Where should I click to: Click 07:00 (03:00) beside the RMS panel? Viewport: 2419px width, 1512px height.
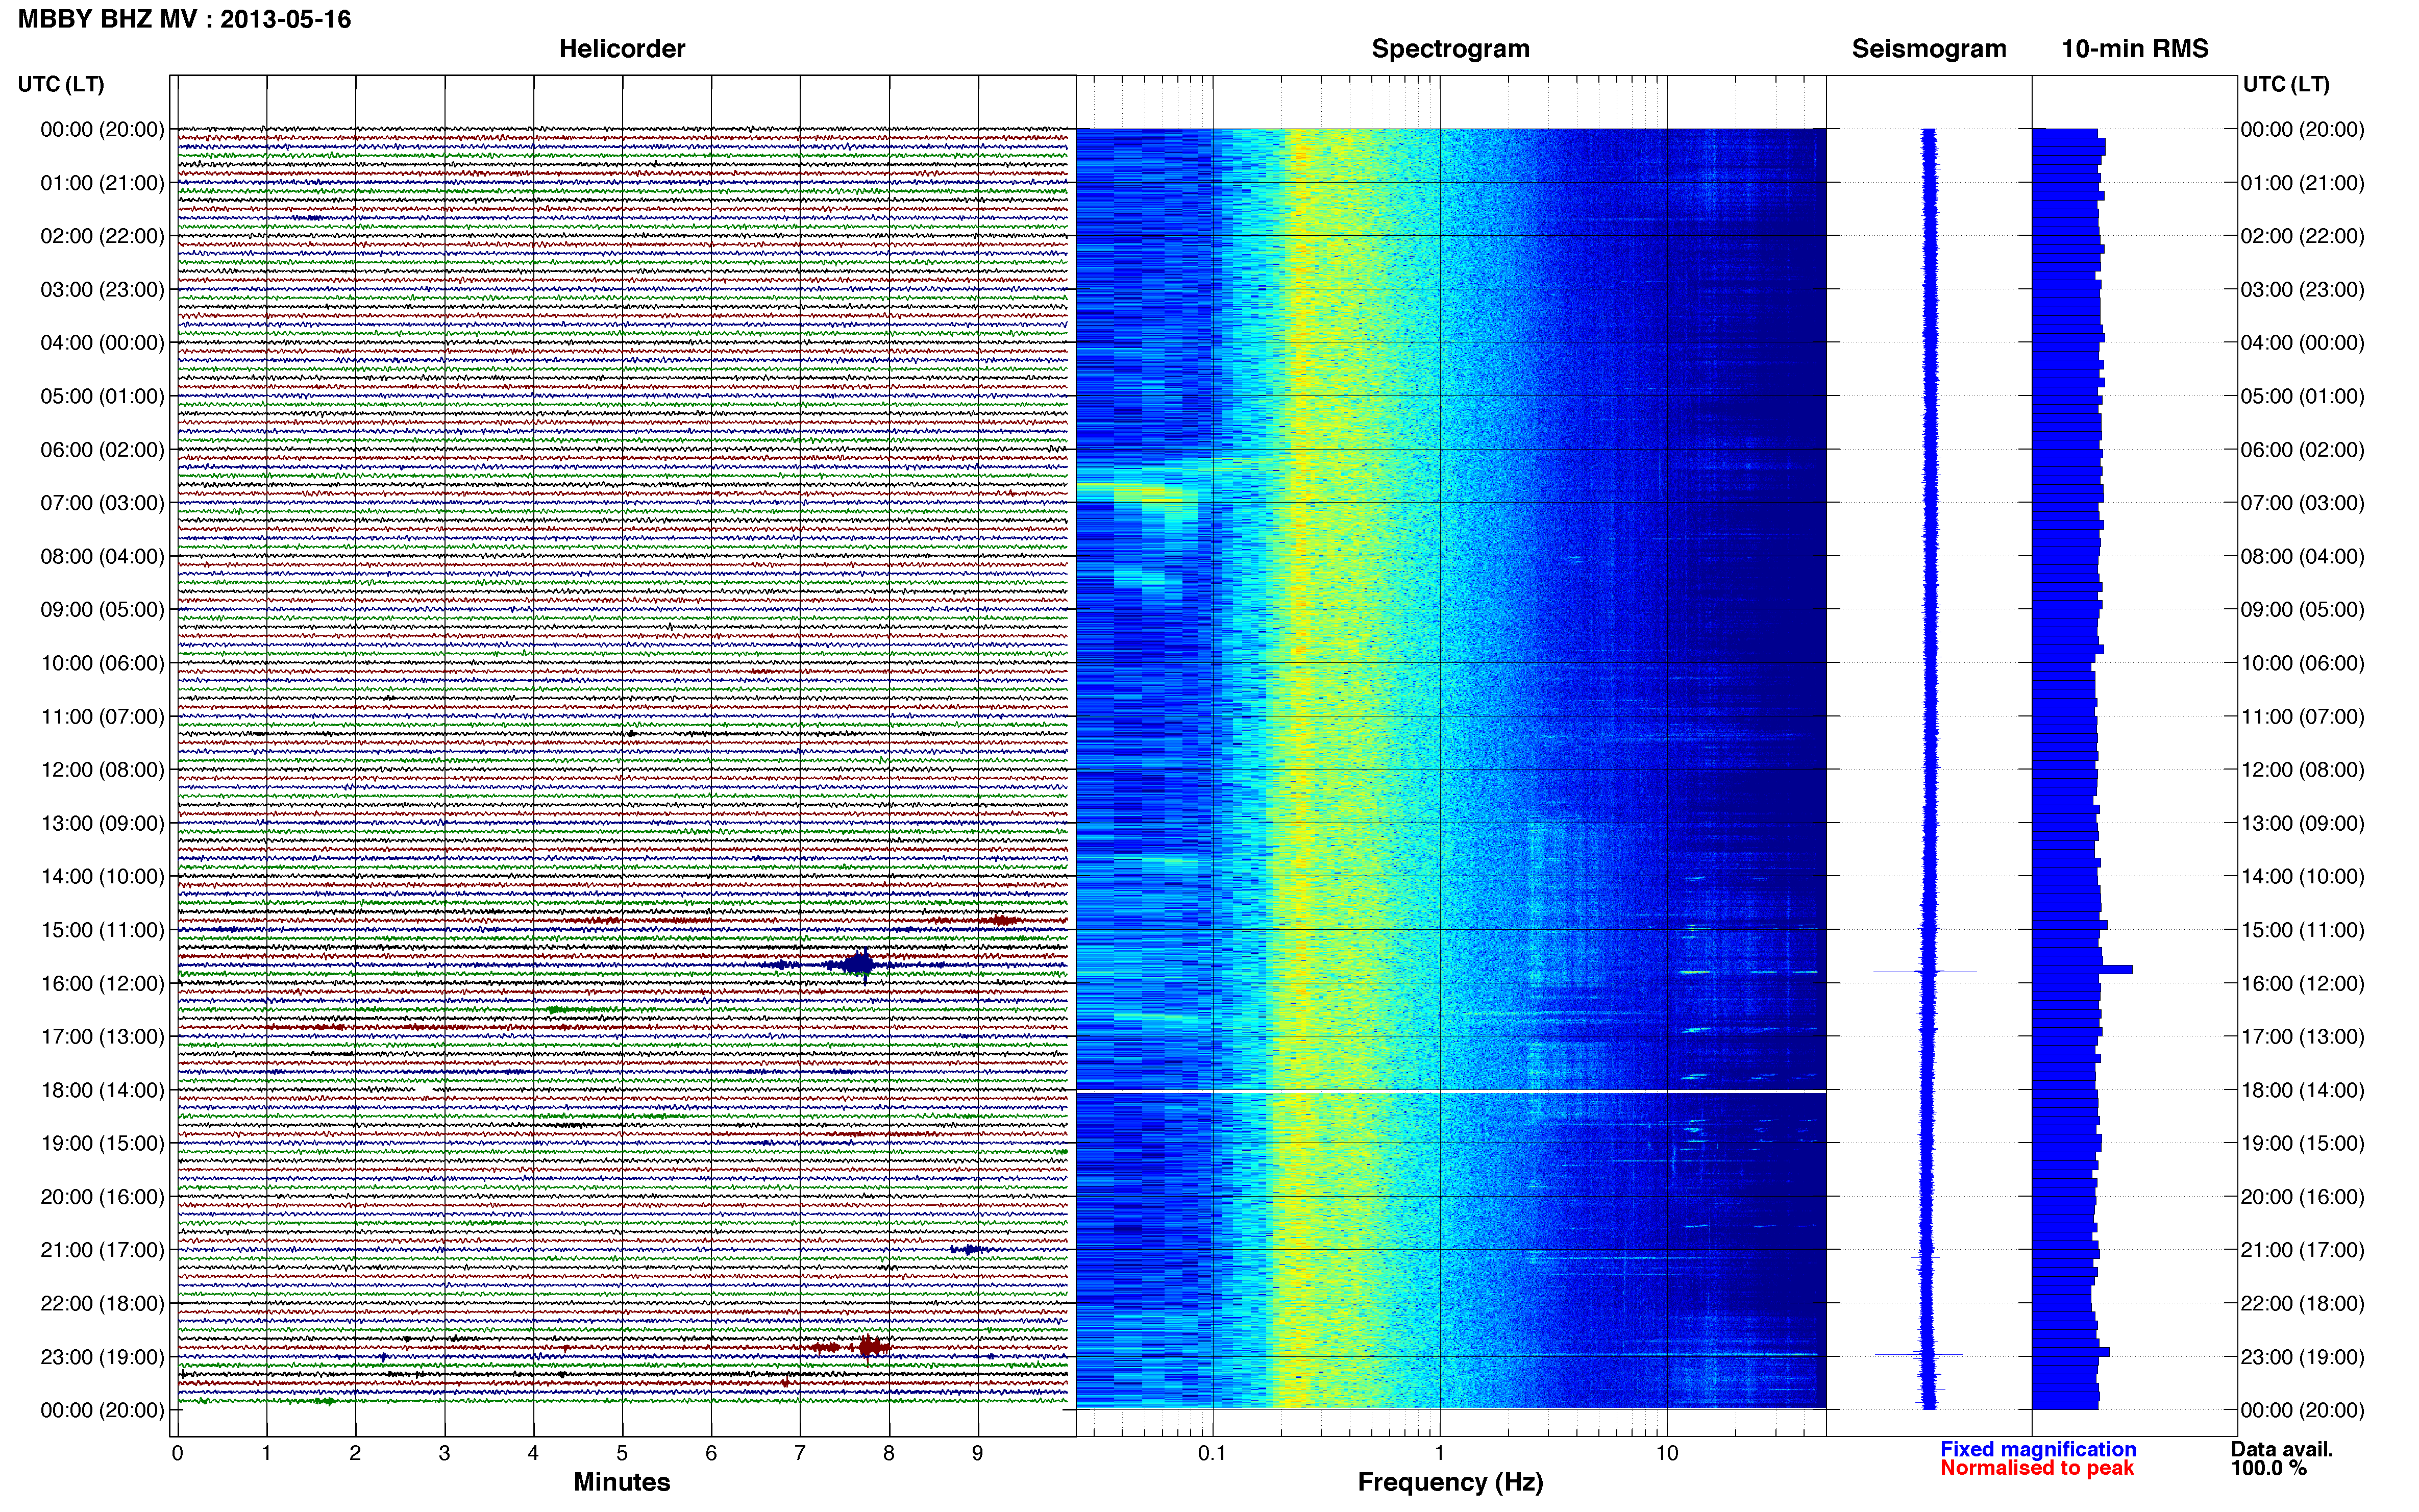click(2302, 503)
